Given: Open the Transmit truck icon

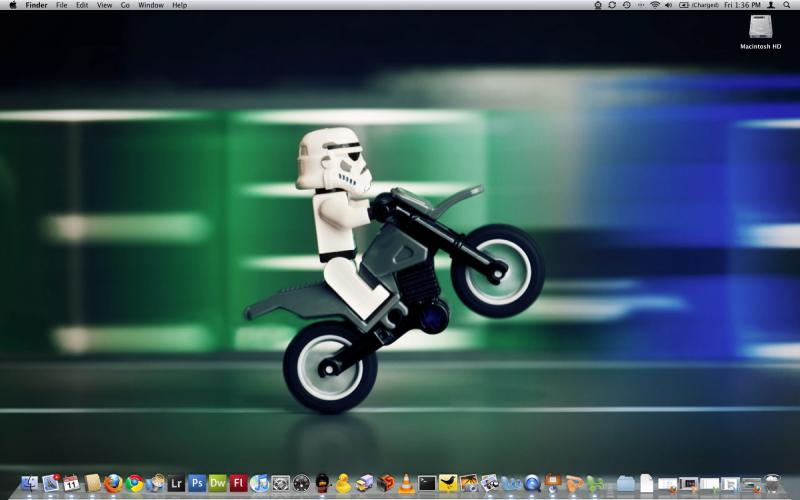Looking at the screenshot, I should coord(364,483).
